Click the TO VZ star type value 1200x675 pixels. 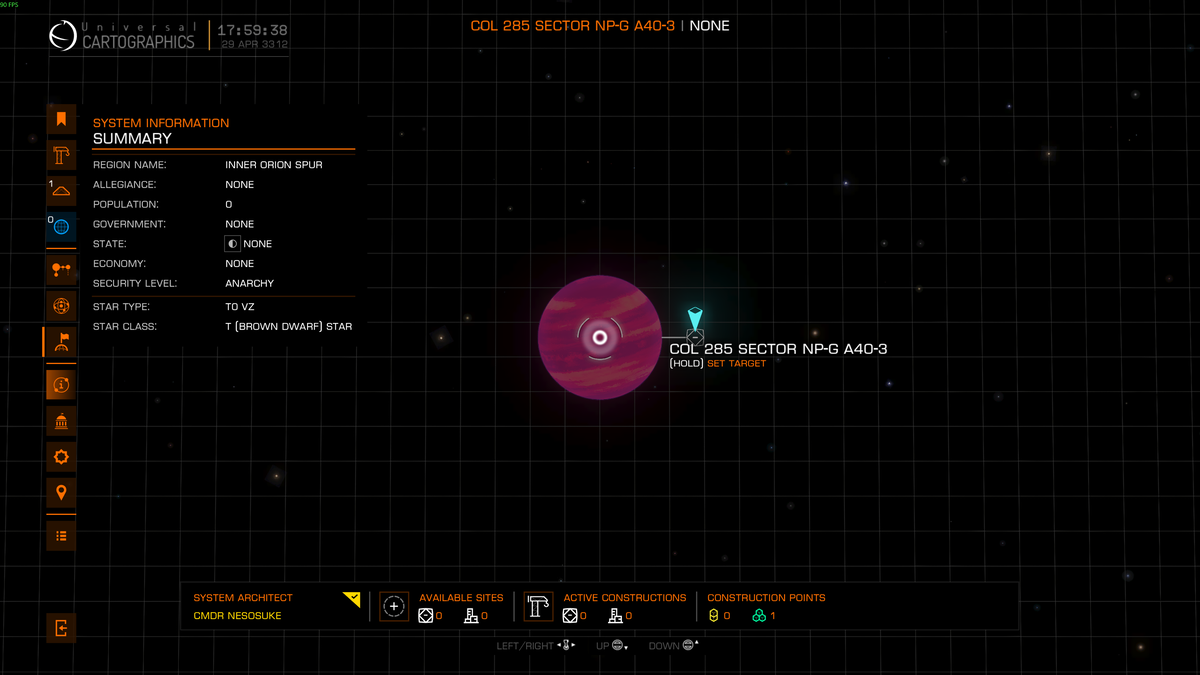pyautogui.click(x=240, y=307)
